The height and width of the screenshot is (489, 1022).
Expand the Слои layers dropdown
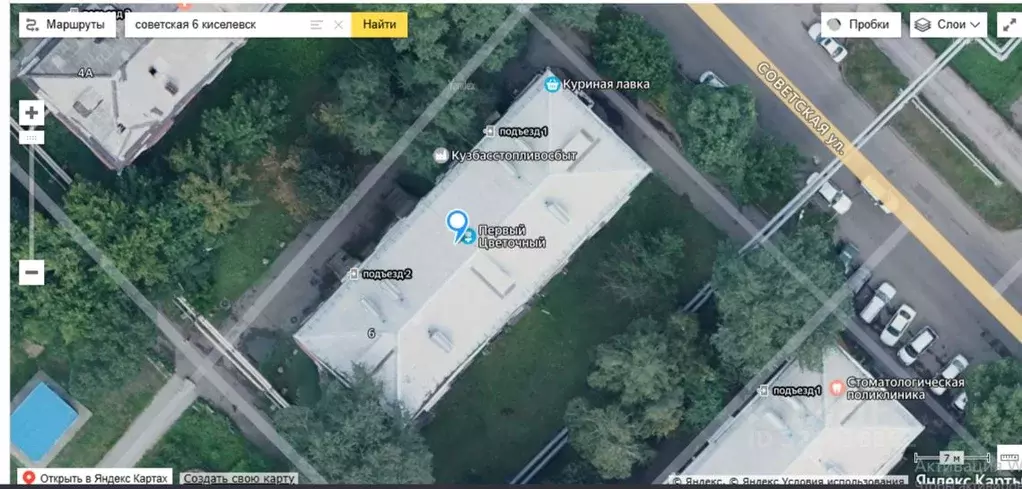(x=948, y=25)
